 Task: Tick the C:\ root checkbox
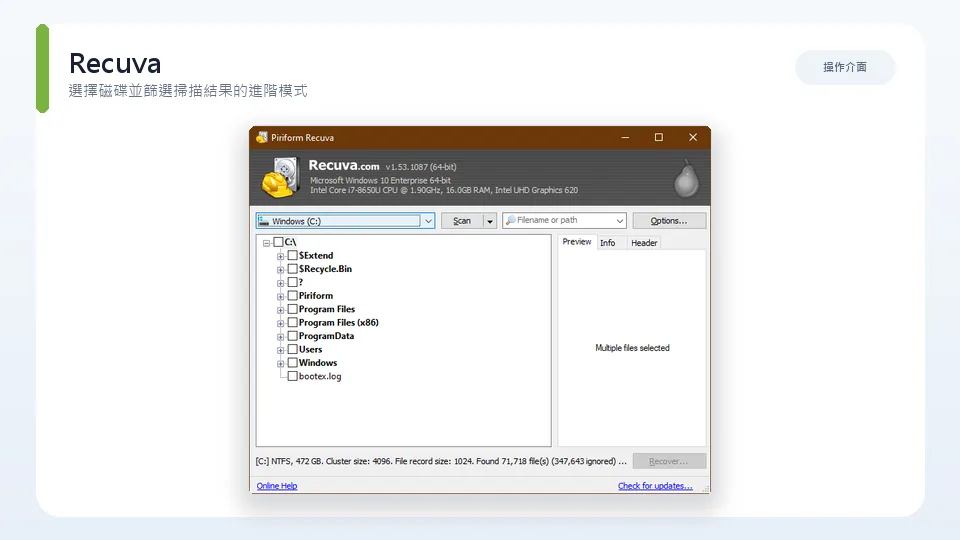click(x=279, y=242)
